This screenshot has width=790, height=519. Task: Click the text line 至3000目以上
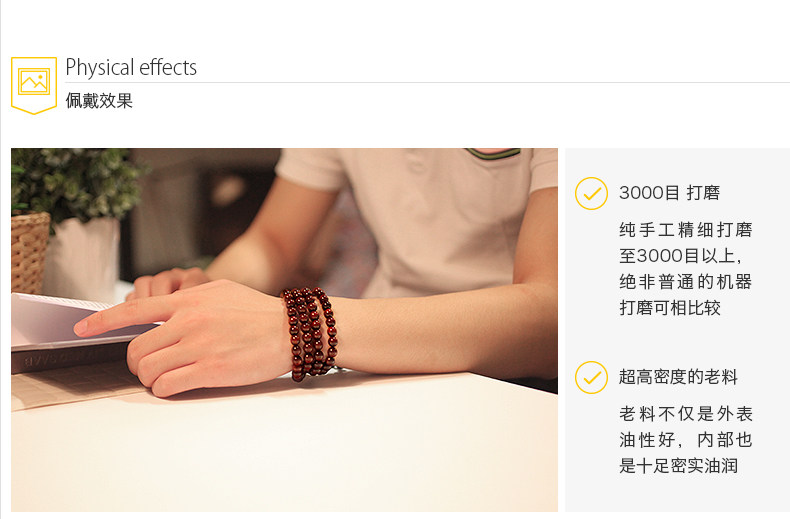point(680,256)
